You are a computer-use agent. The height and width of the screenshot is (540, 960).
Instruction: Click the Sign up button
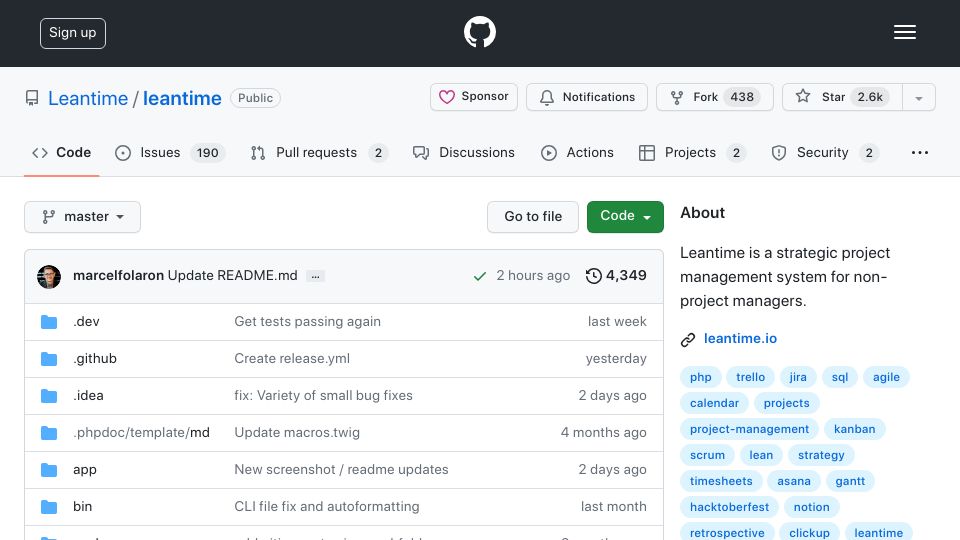click(x=73, y=33)
